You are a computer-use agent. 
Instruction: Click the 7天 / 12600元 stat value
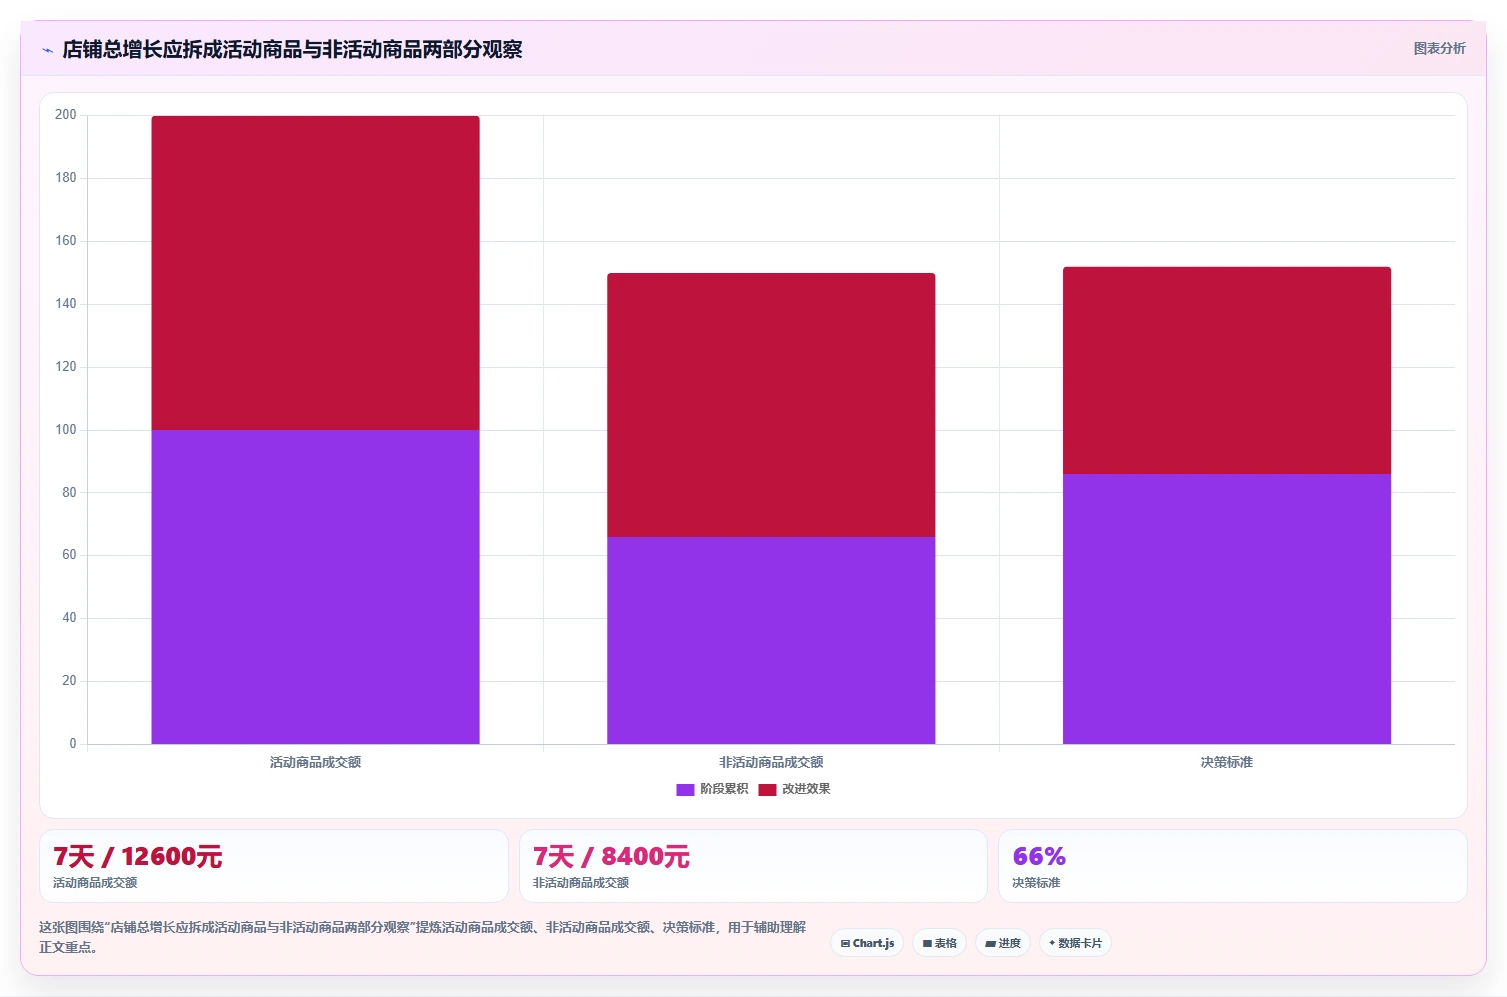click(137, 856)
